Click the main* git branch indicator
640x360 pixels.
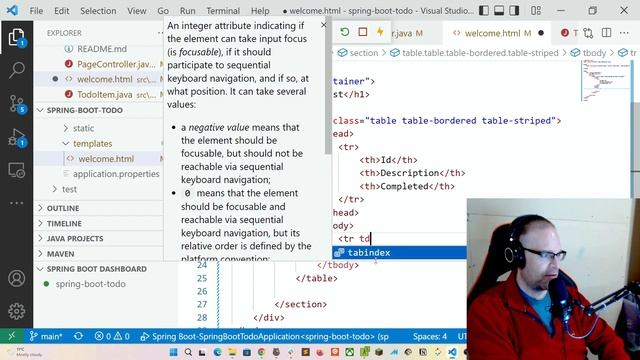tap(46, 336)
